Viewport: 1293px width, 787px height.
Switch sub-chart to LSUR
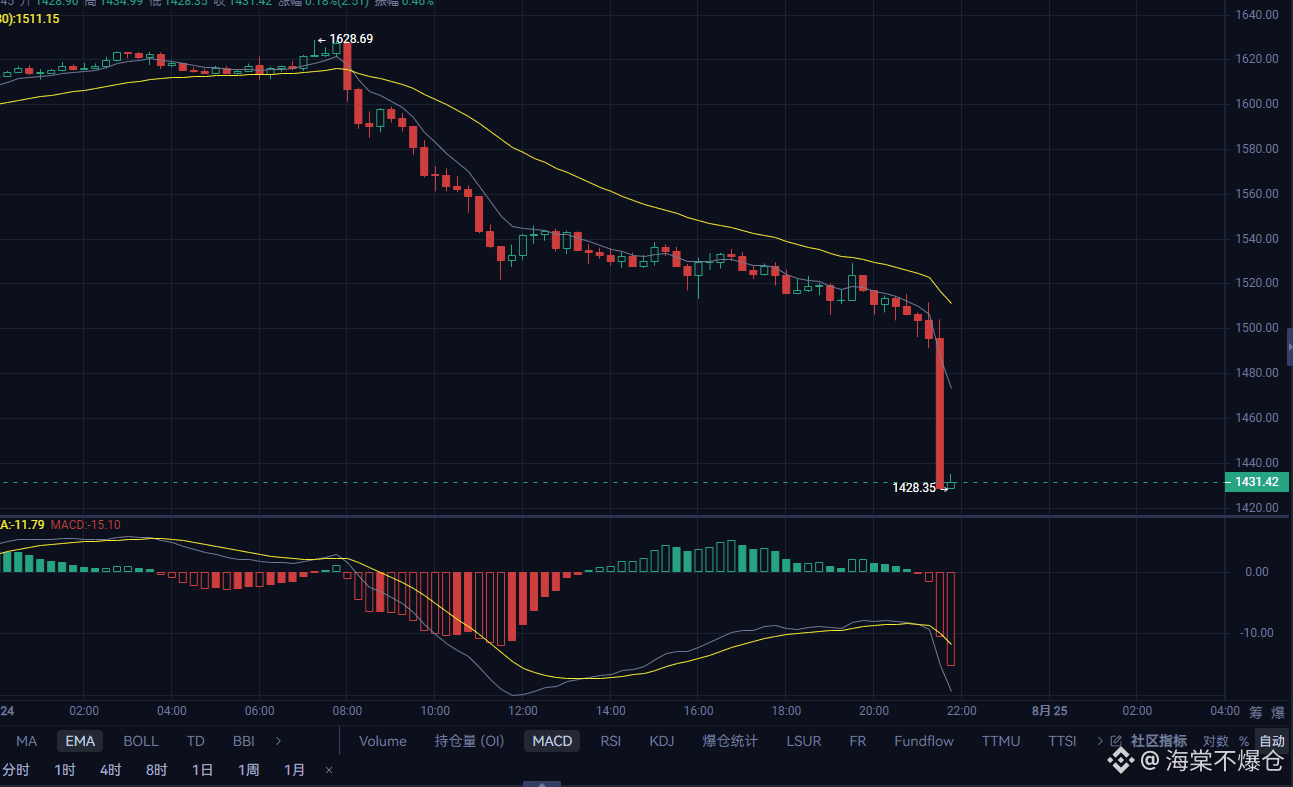pyautogui.click(x=804, y=741)
